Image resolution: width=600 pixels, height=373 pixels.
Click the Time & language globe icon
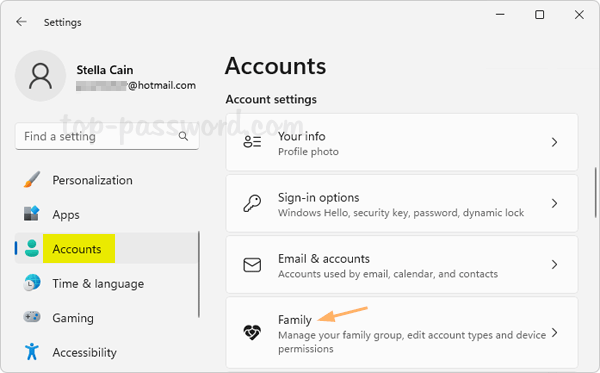coord(32,283)
